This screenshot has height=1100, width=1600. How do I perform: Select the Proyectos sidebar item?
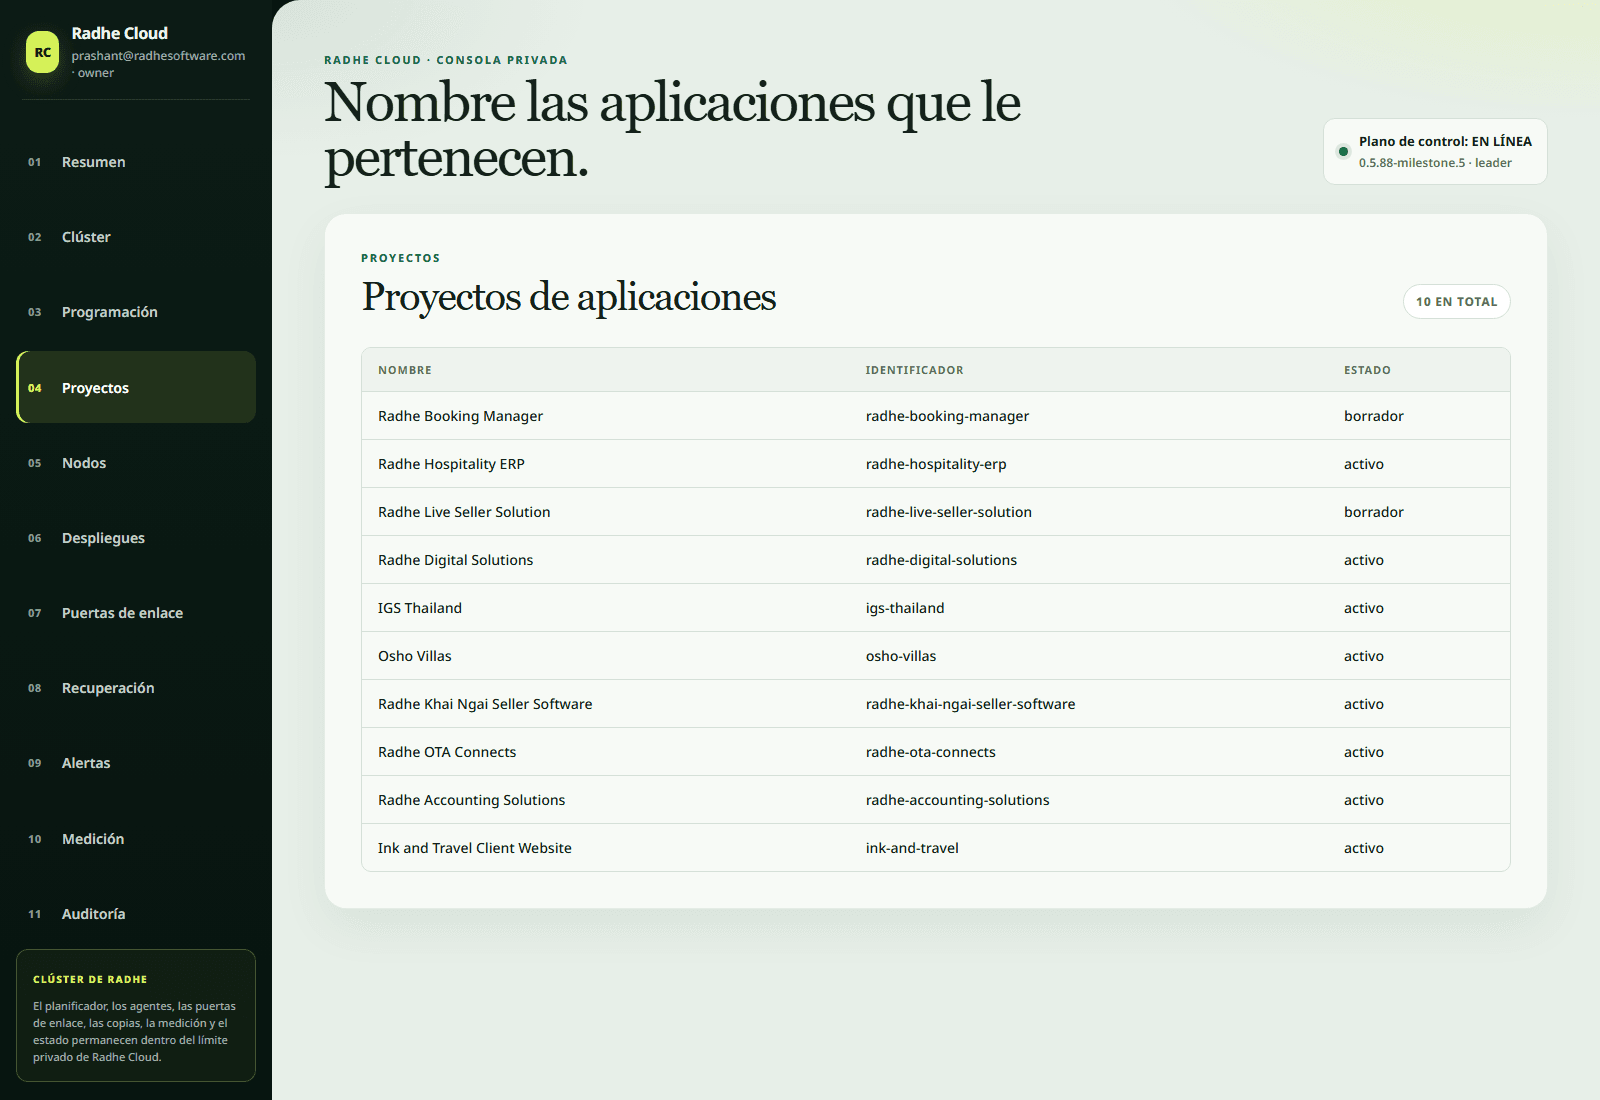pyautogui.click(x=136, y=387)
